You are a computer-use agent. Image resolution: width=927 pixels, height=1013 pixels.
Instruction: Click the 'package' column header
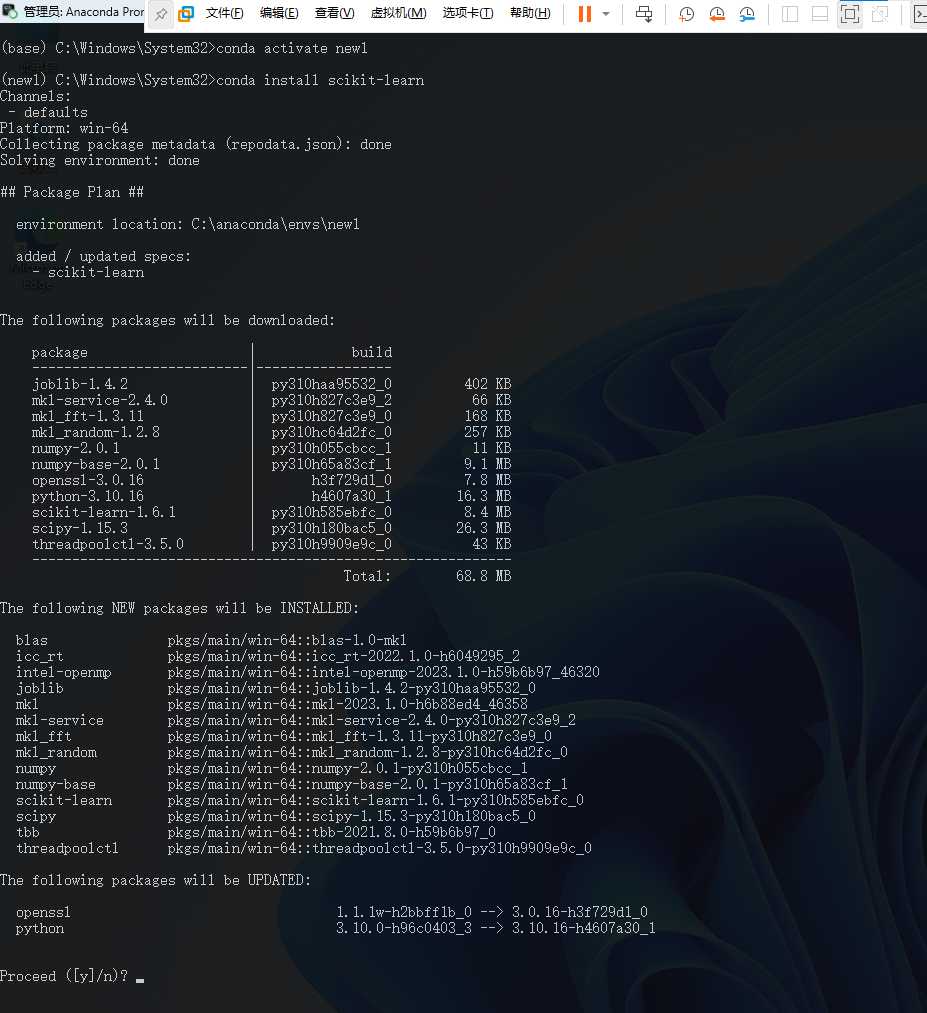(x=59, y=353)
